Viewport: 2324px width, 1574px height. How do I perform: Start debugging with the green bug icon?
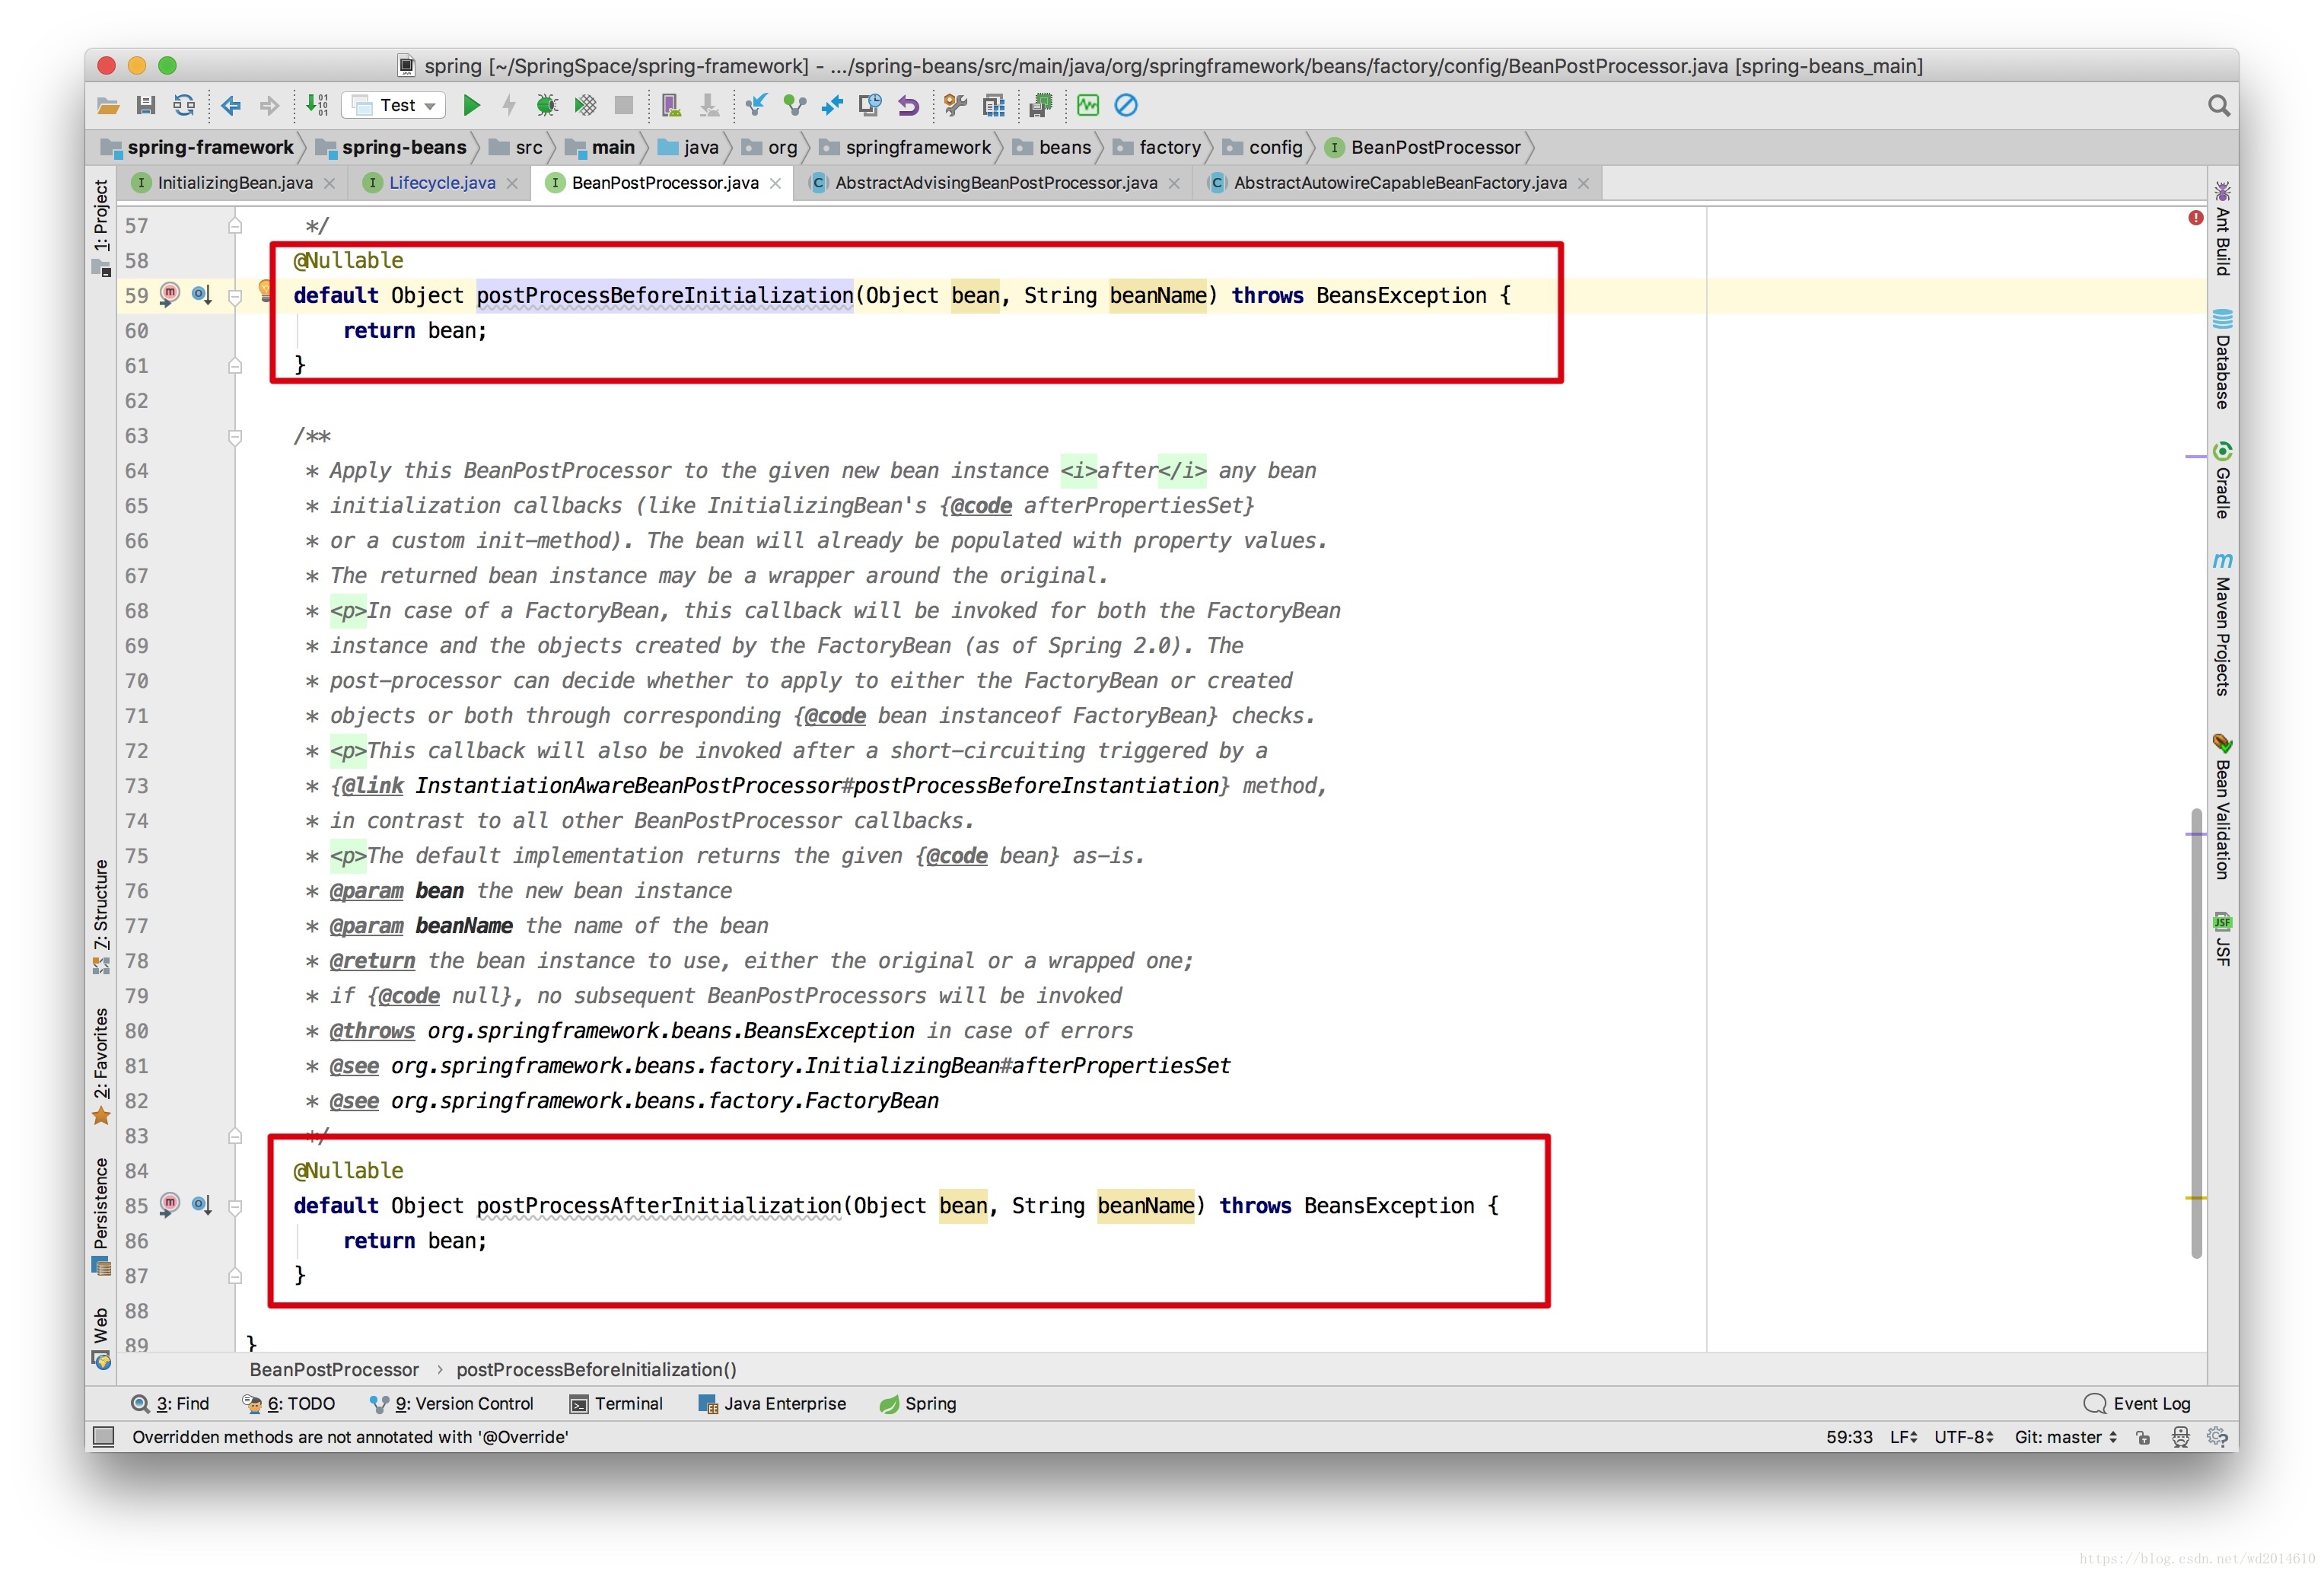[547, 105]
